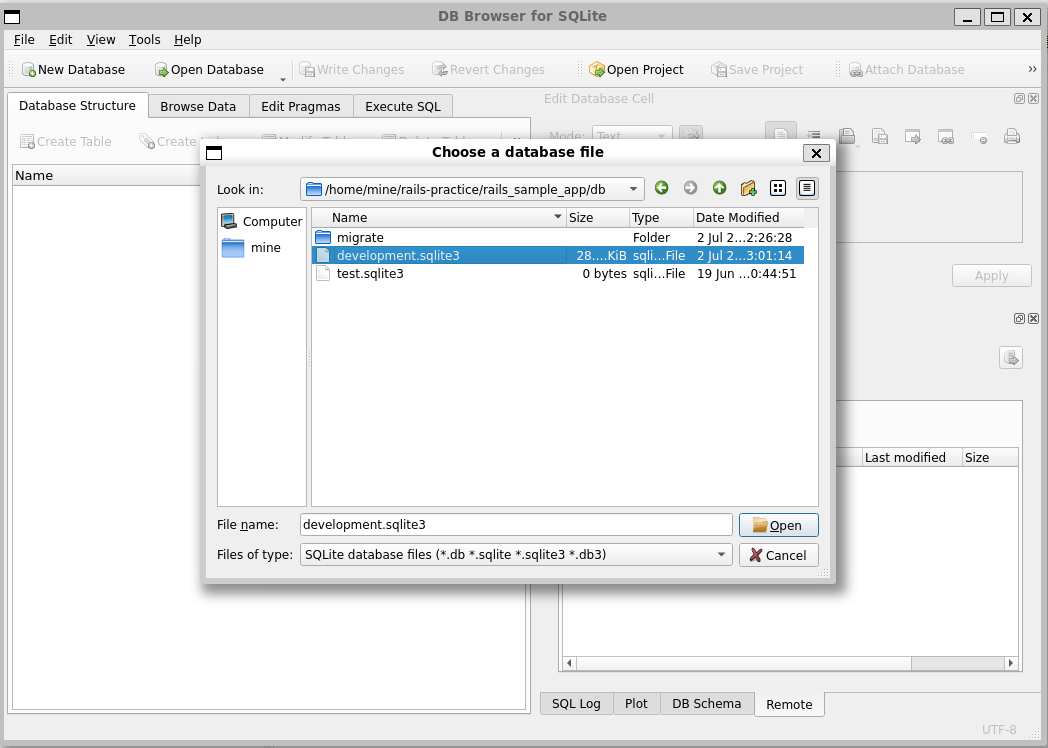Close the Choose a database file dialog

[x=816, y=153]
